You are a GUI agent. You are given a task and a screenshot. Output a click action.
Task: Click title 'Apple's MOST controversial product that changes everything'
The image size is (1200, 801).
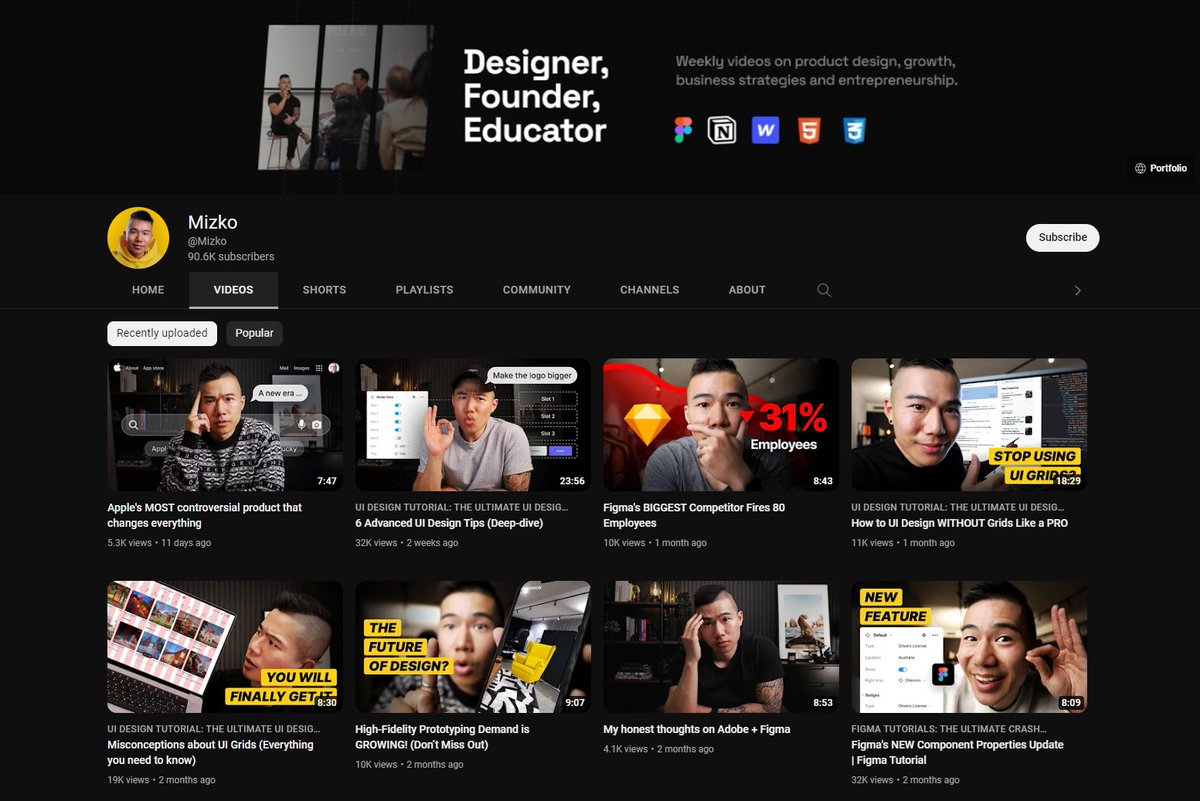[205, 515]
